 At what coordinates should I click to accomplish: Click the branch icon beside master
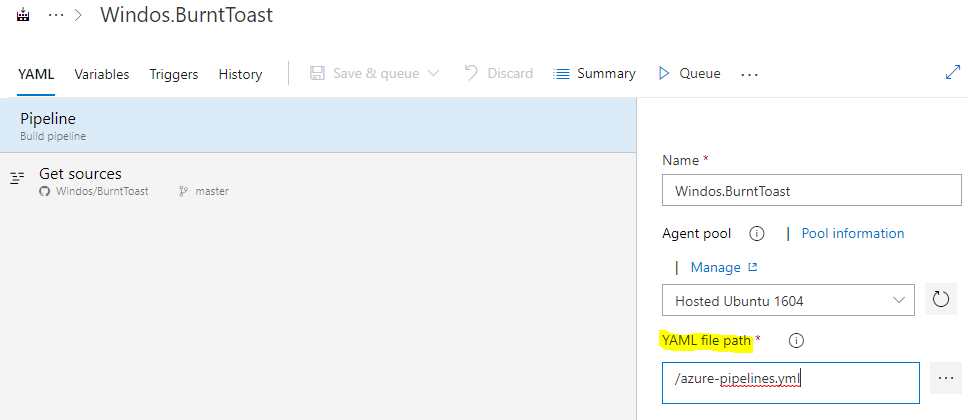[184, 191]
